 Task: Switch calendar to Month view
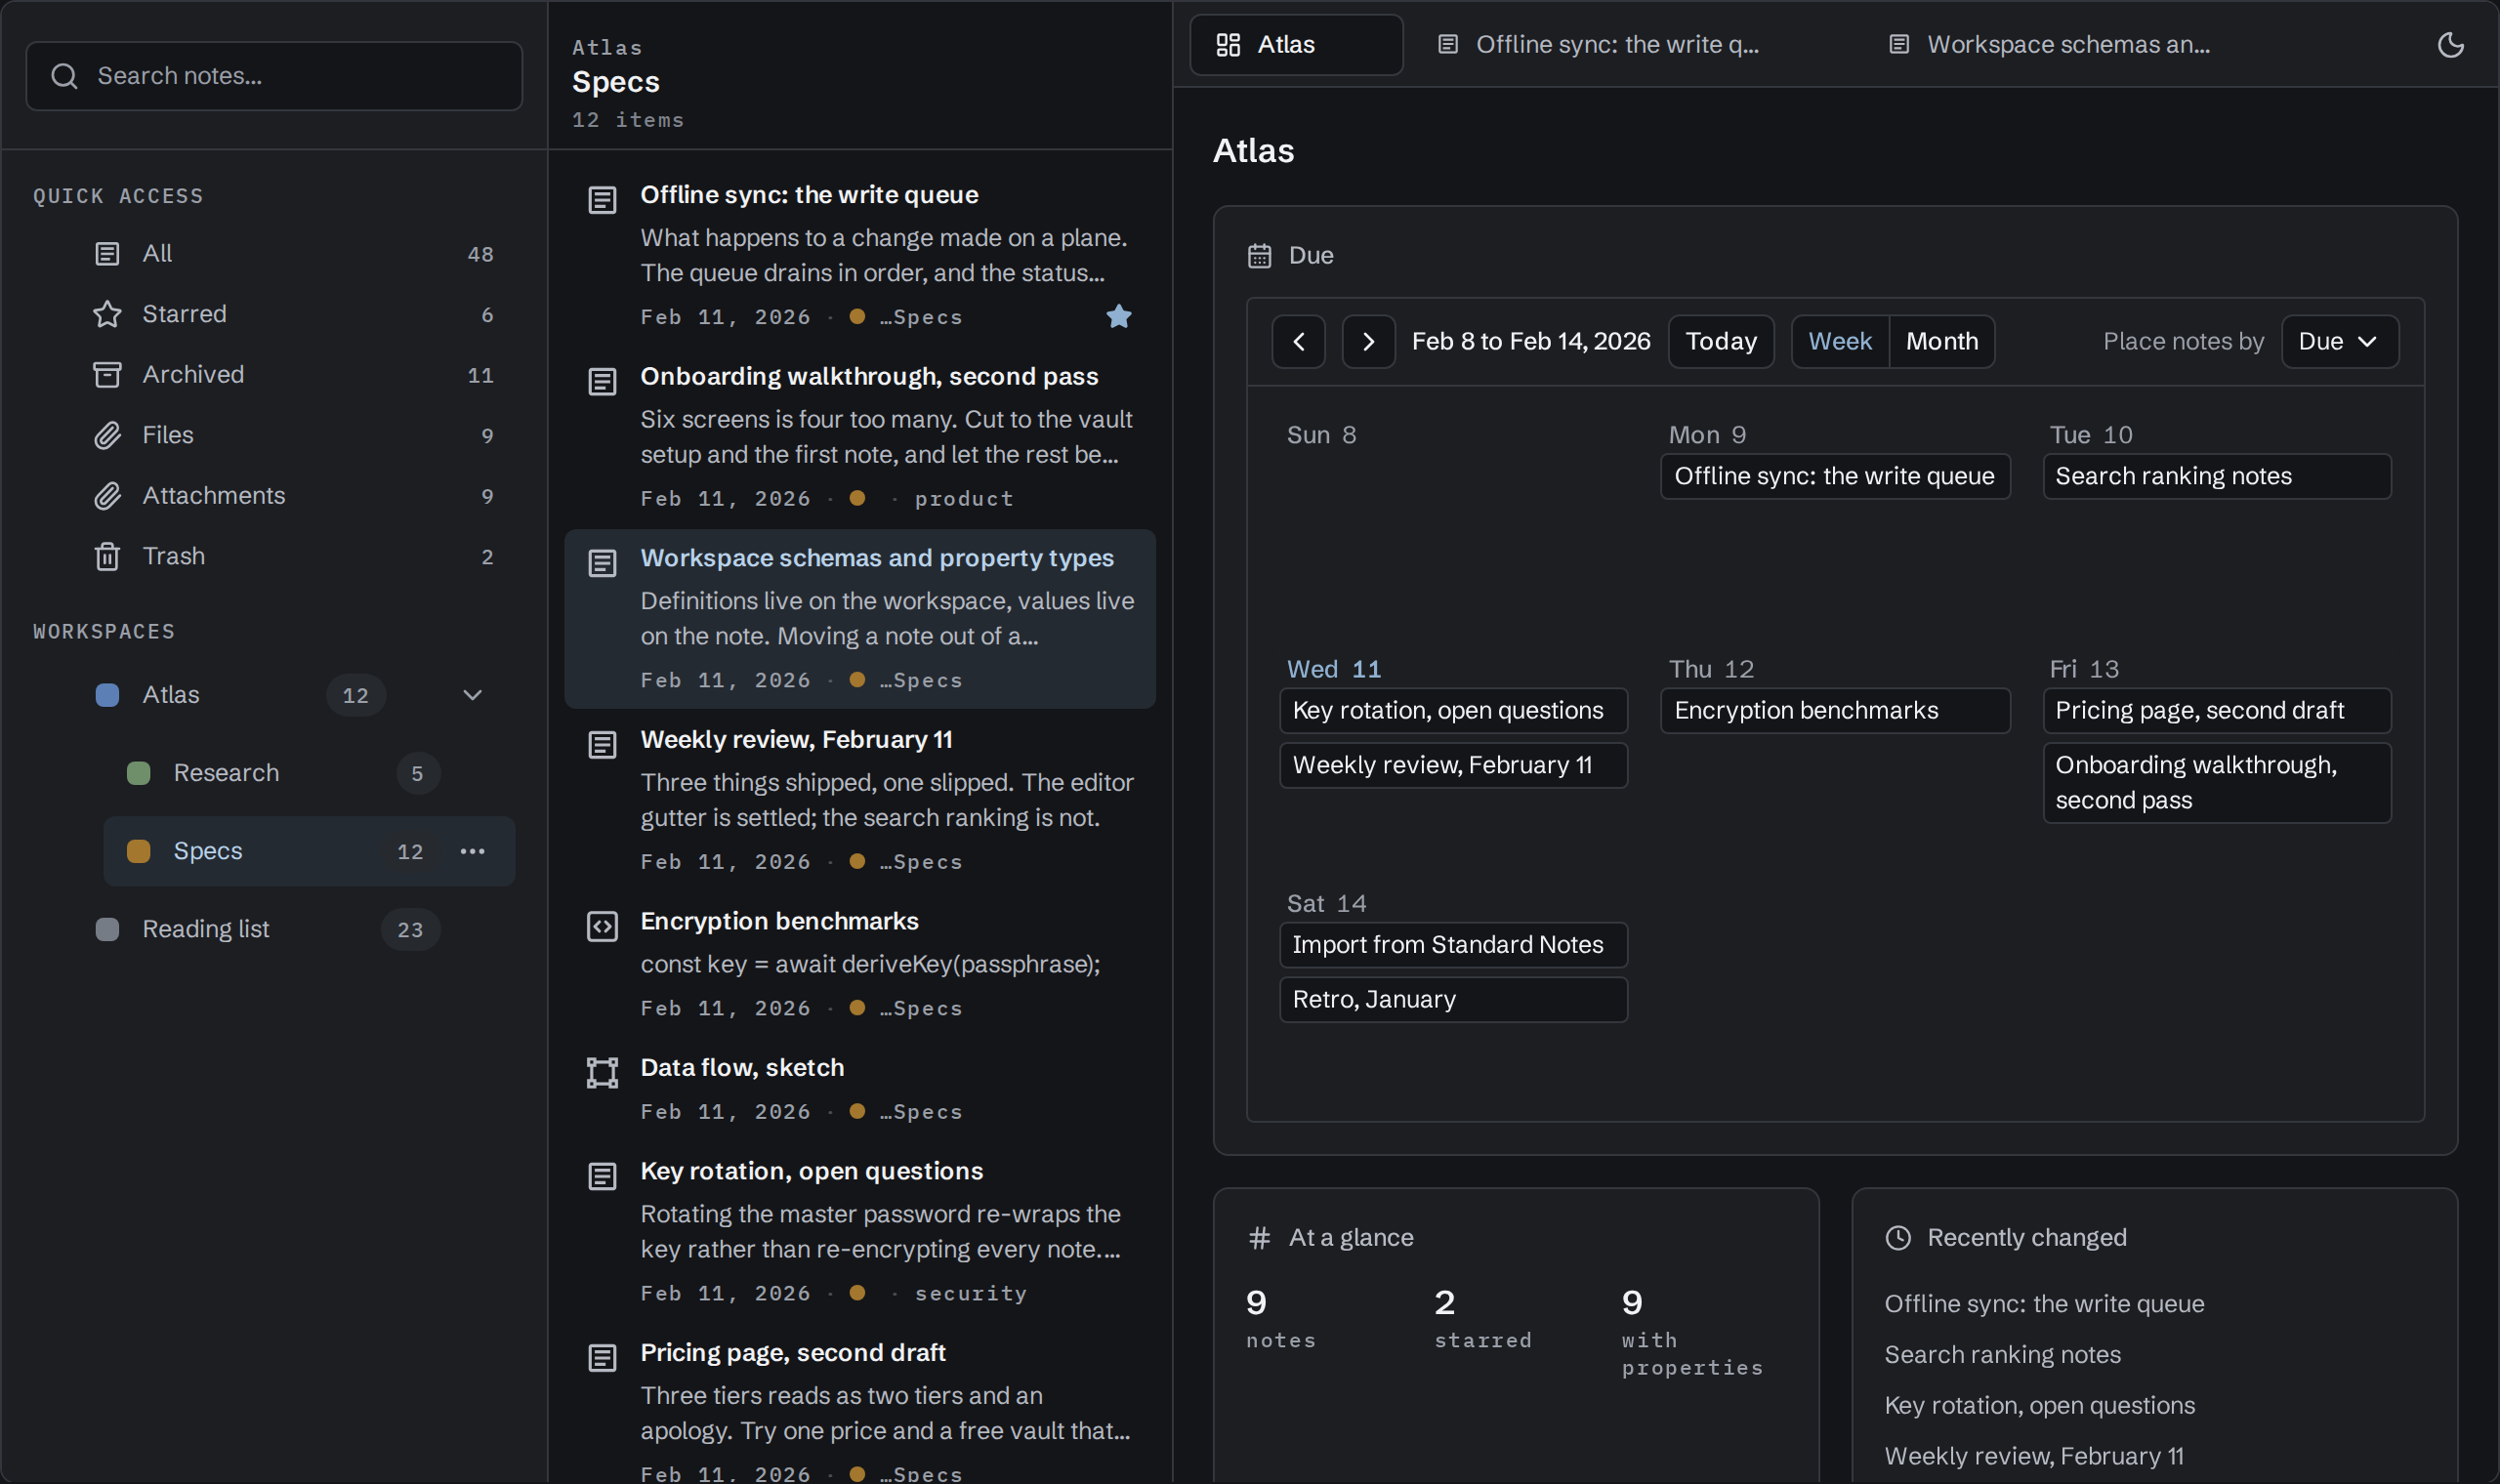(x=1941, y=342)
